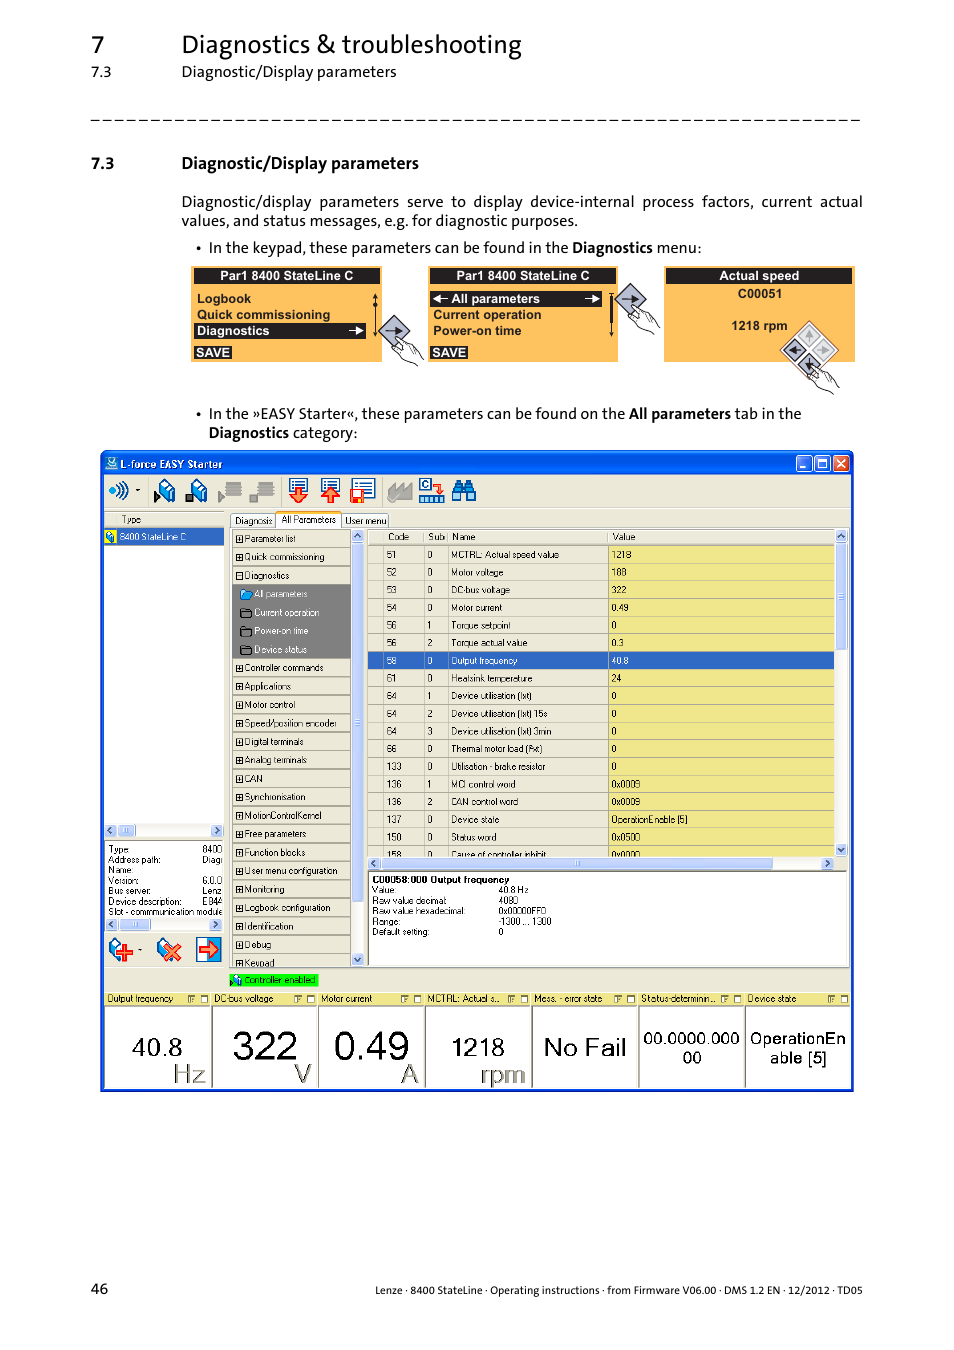Viewport: 954px width, 1350px height.
Task: Click the remove device X icon
Action: pos(170,949)
